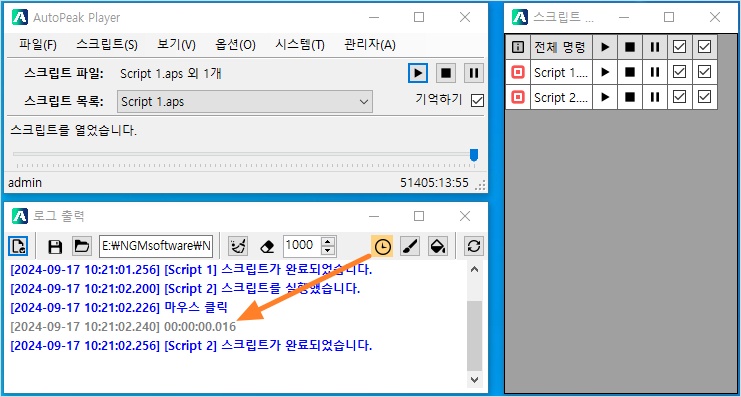The image size is (741, 397).
Task: Click the AutoPeak Player title bar app icon
Action: 20,17
